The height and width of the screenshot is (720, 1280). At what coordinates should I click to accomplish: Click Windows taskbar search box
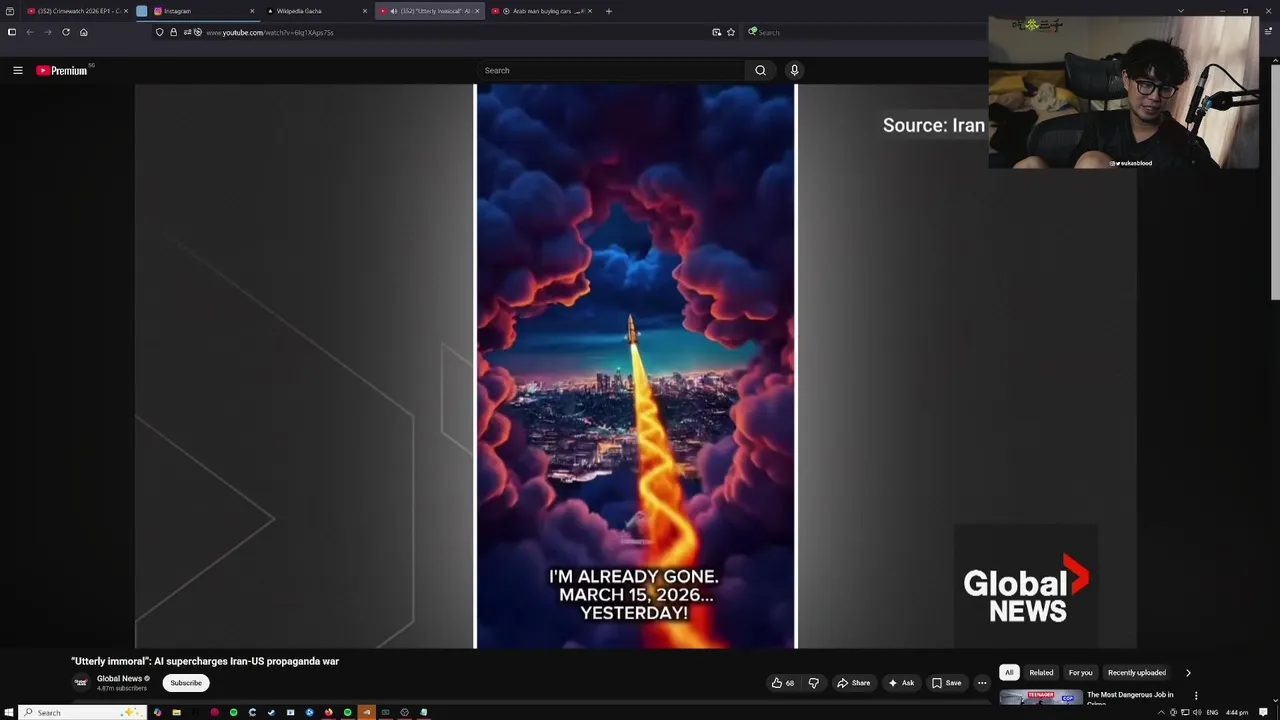coord(84,712)
